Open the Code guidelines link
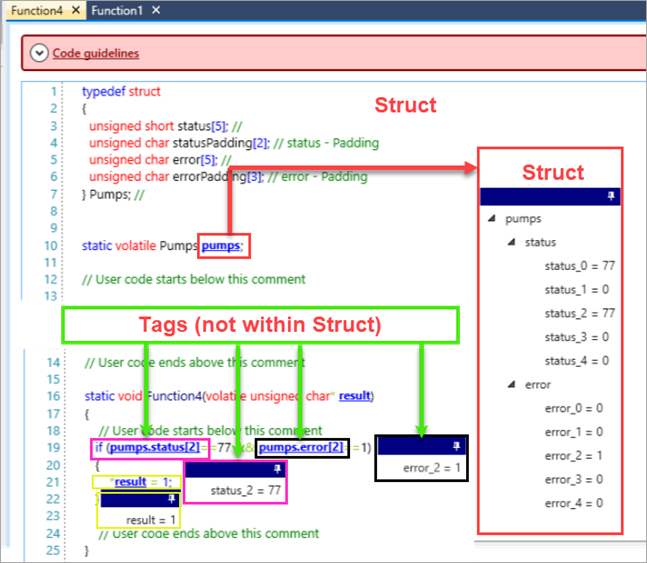 point(95,53)
